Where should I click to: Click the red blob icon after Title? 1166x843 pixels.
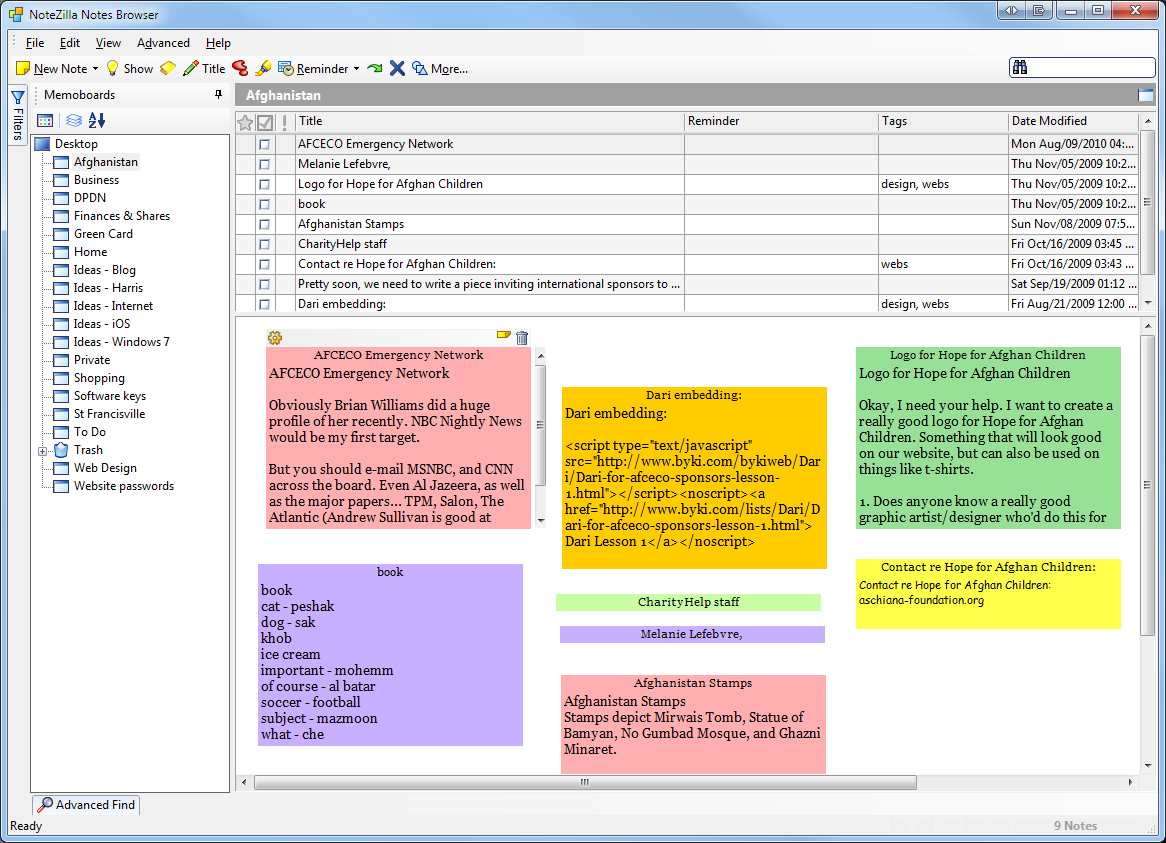coord(239,68)
